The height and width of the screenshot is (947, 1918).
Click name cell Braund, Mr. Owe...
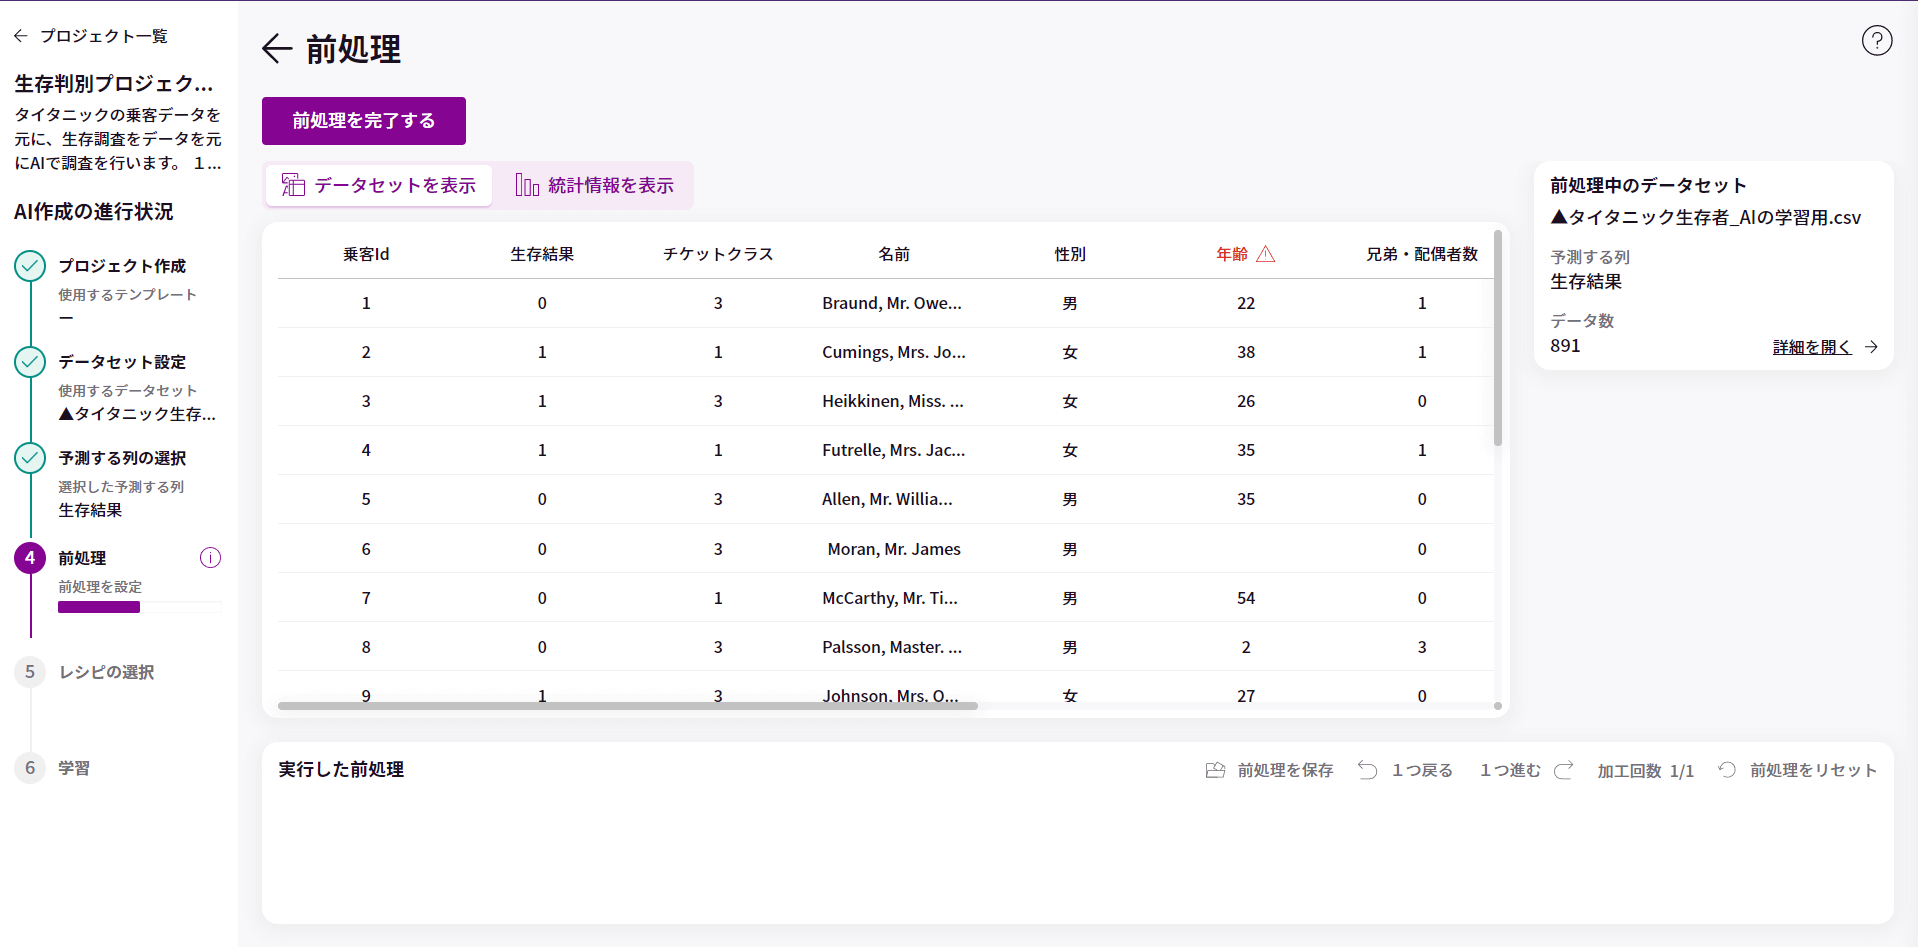(x=892, y=303)
